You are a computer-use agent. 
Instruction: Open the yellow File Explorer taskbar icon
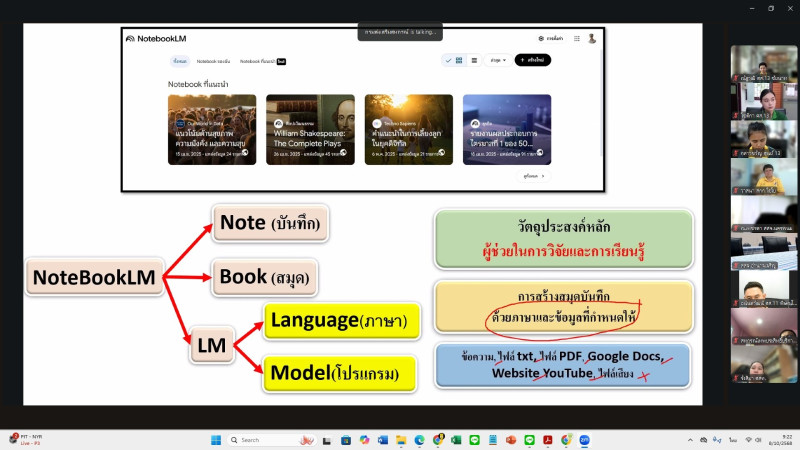click(x=401, y=440)
